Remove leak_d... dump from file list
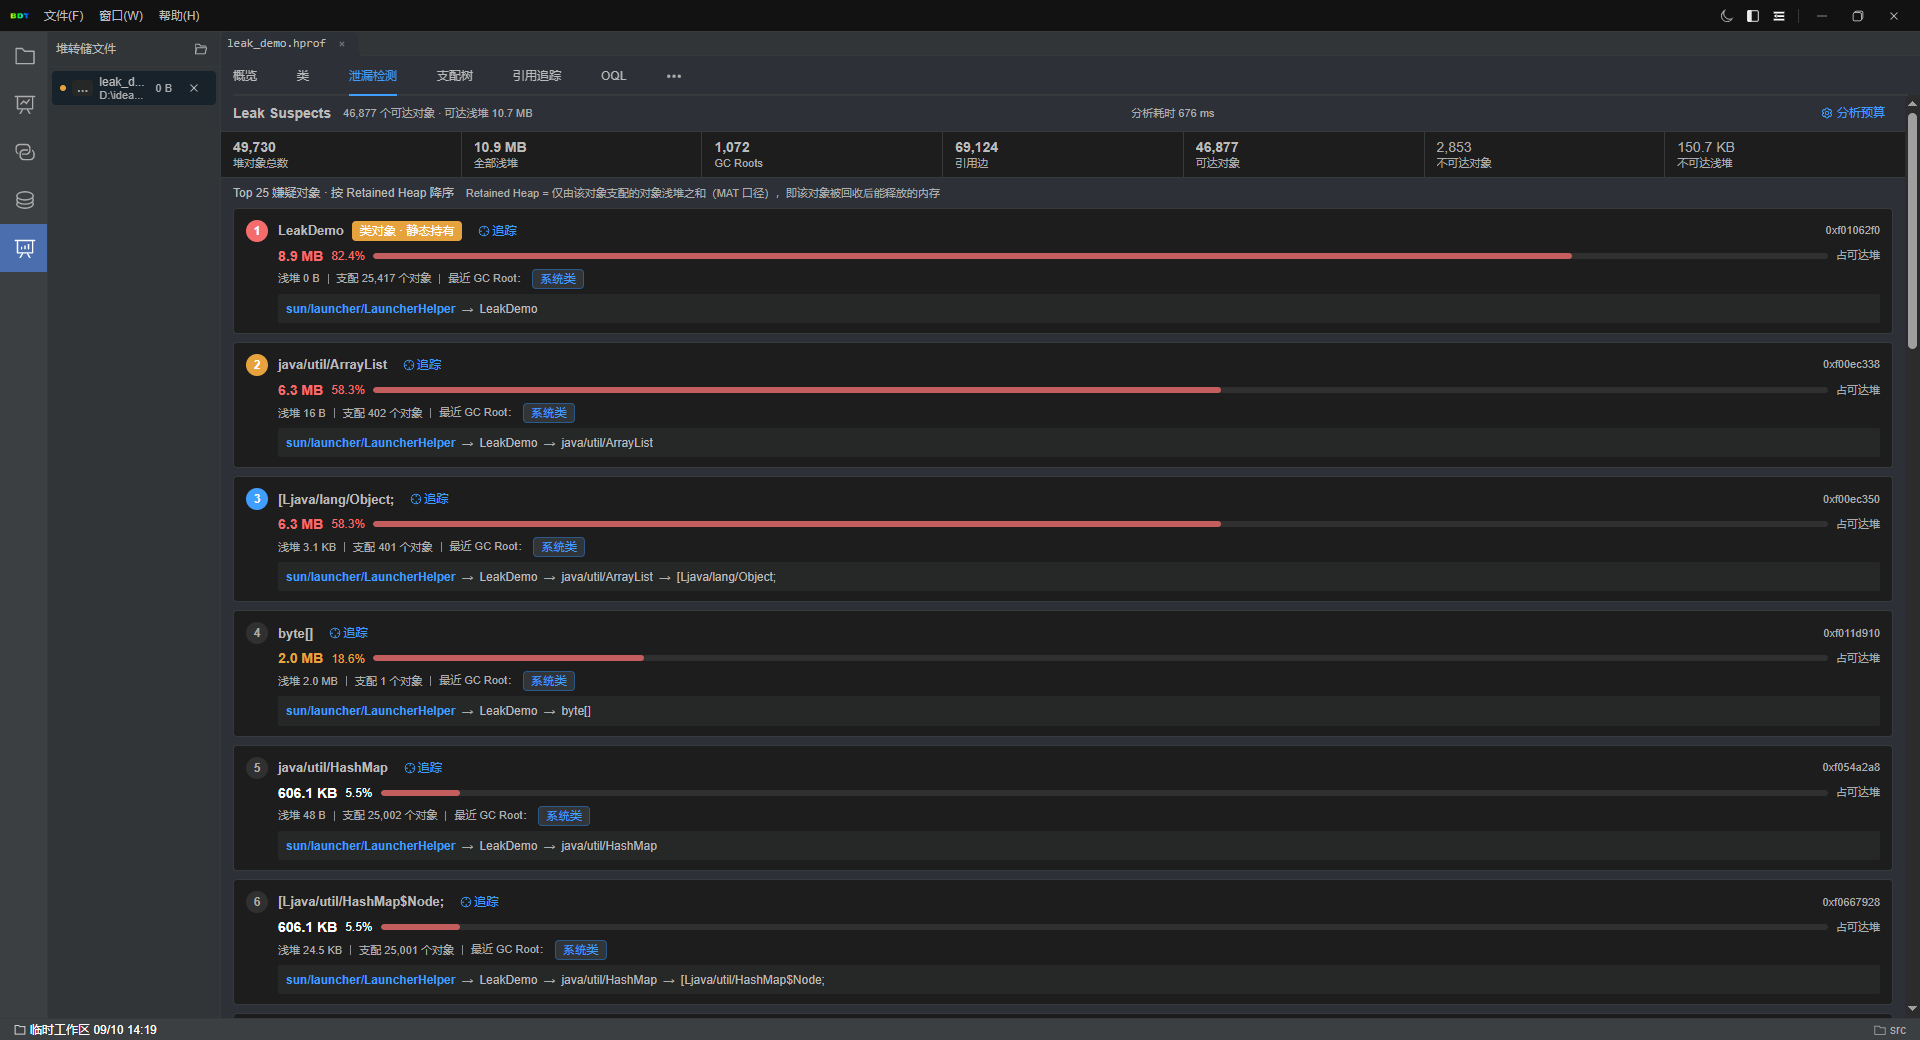The width and height of the screenshot is (1920, 1040). [194, 88]
